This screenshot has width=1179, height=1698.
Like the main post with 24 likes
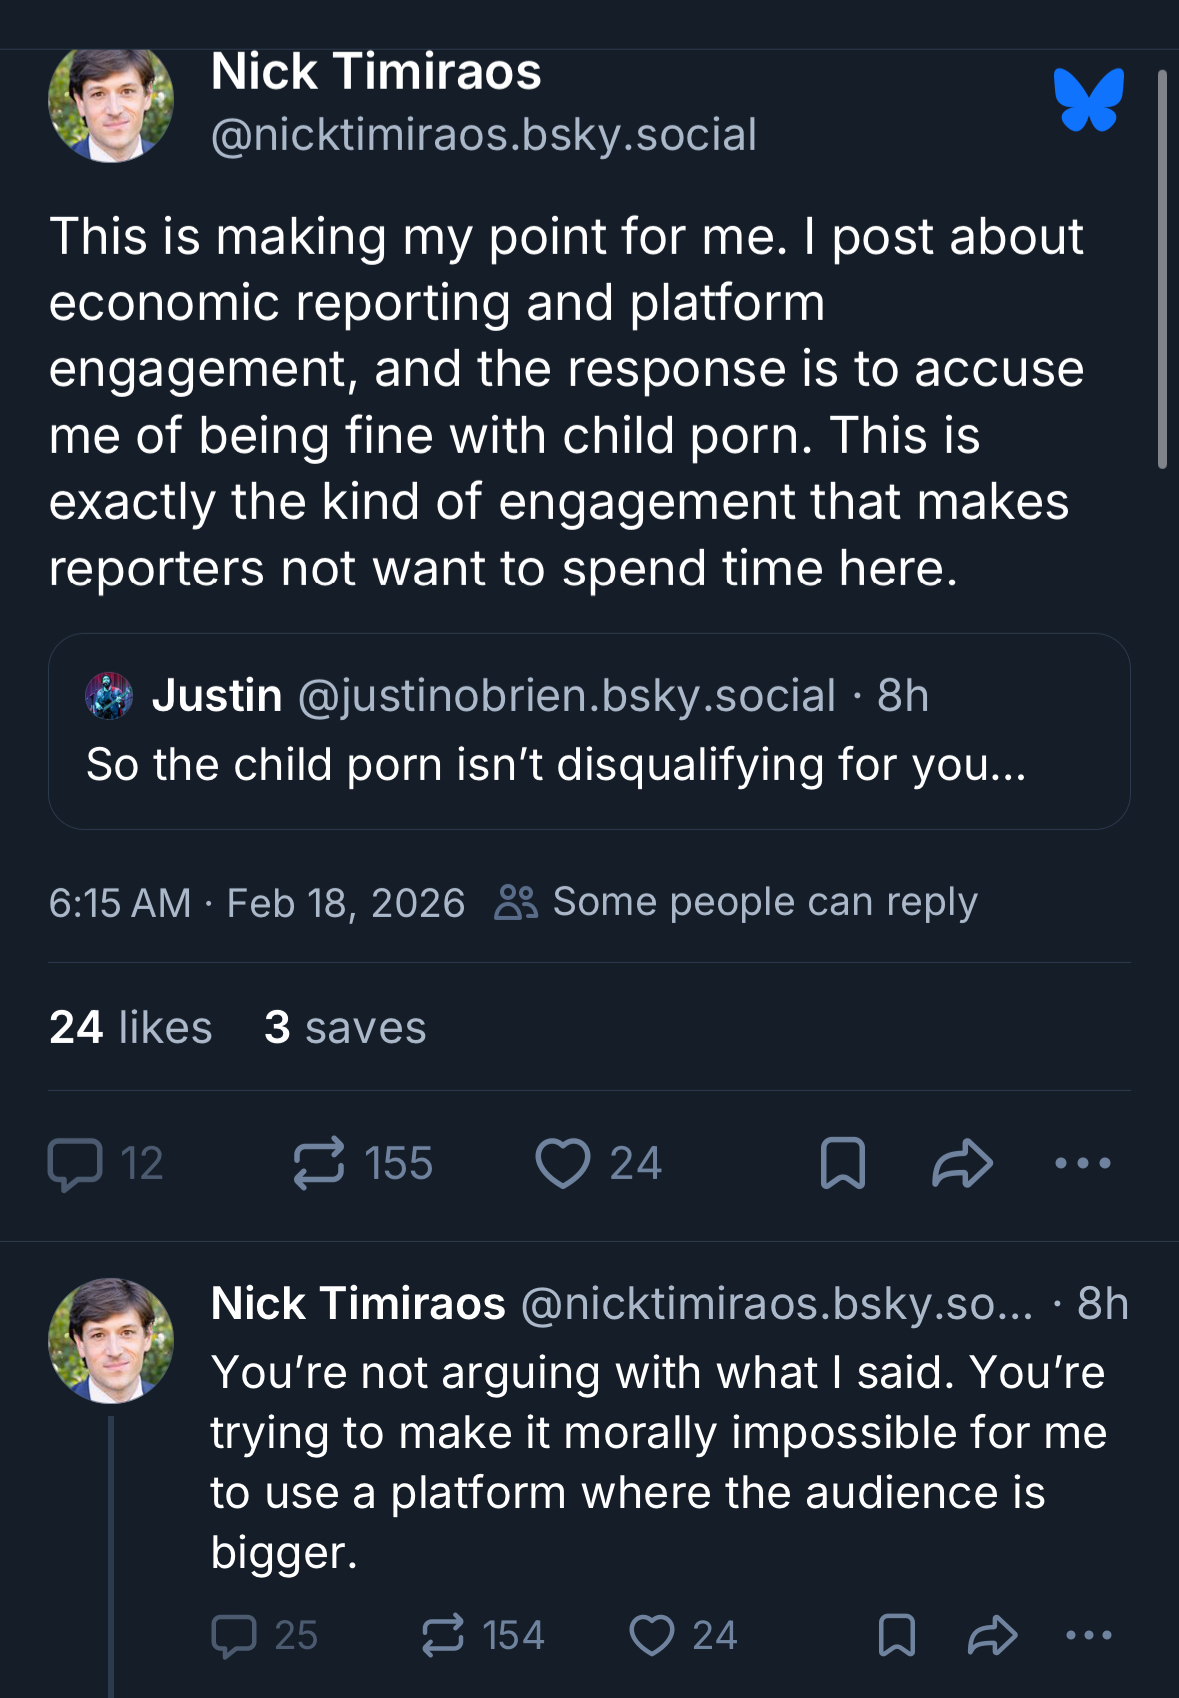(x=563, y=1164)
